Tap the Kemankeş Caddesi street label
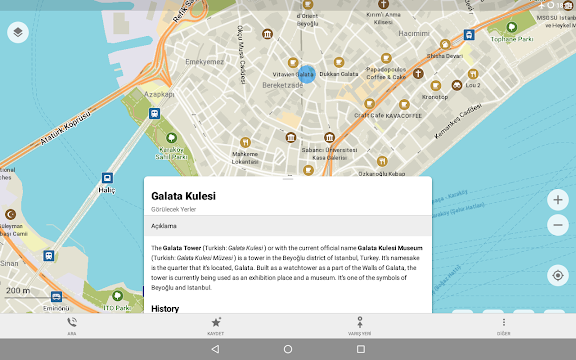 coord(457,121)
